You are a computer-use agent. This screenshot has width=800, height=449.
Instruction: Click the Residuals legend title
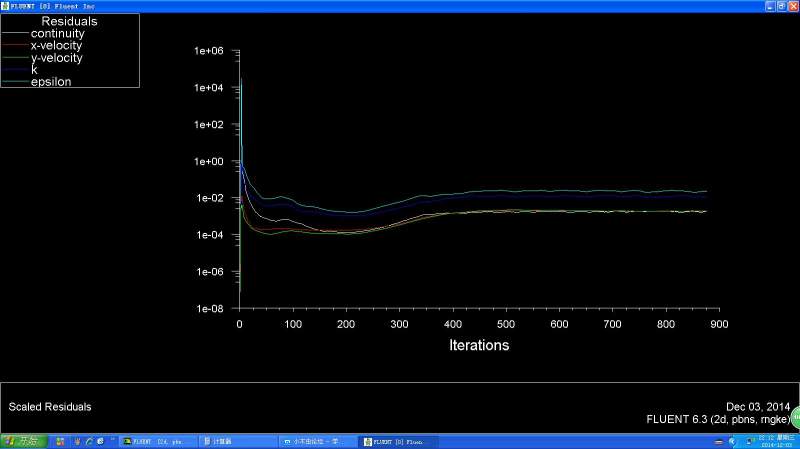click(x=69, y=21)
